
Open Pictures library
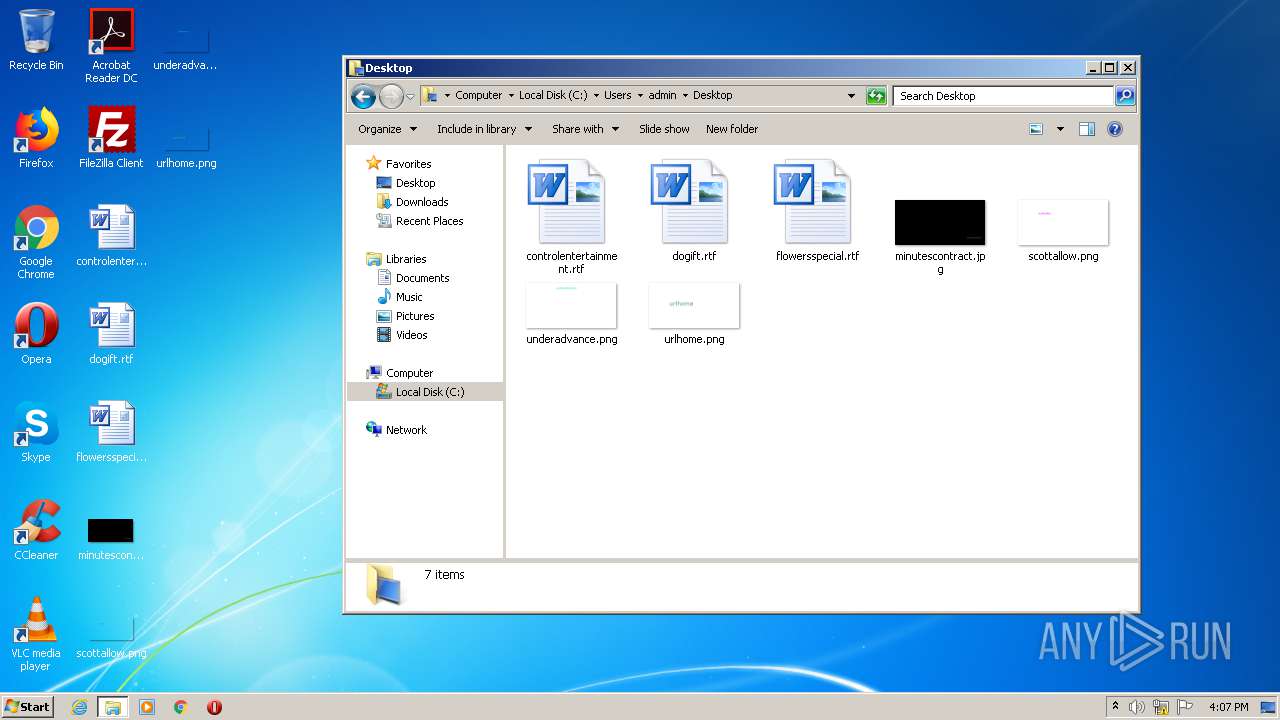(x=405, y=316)
